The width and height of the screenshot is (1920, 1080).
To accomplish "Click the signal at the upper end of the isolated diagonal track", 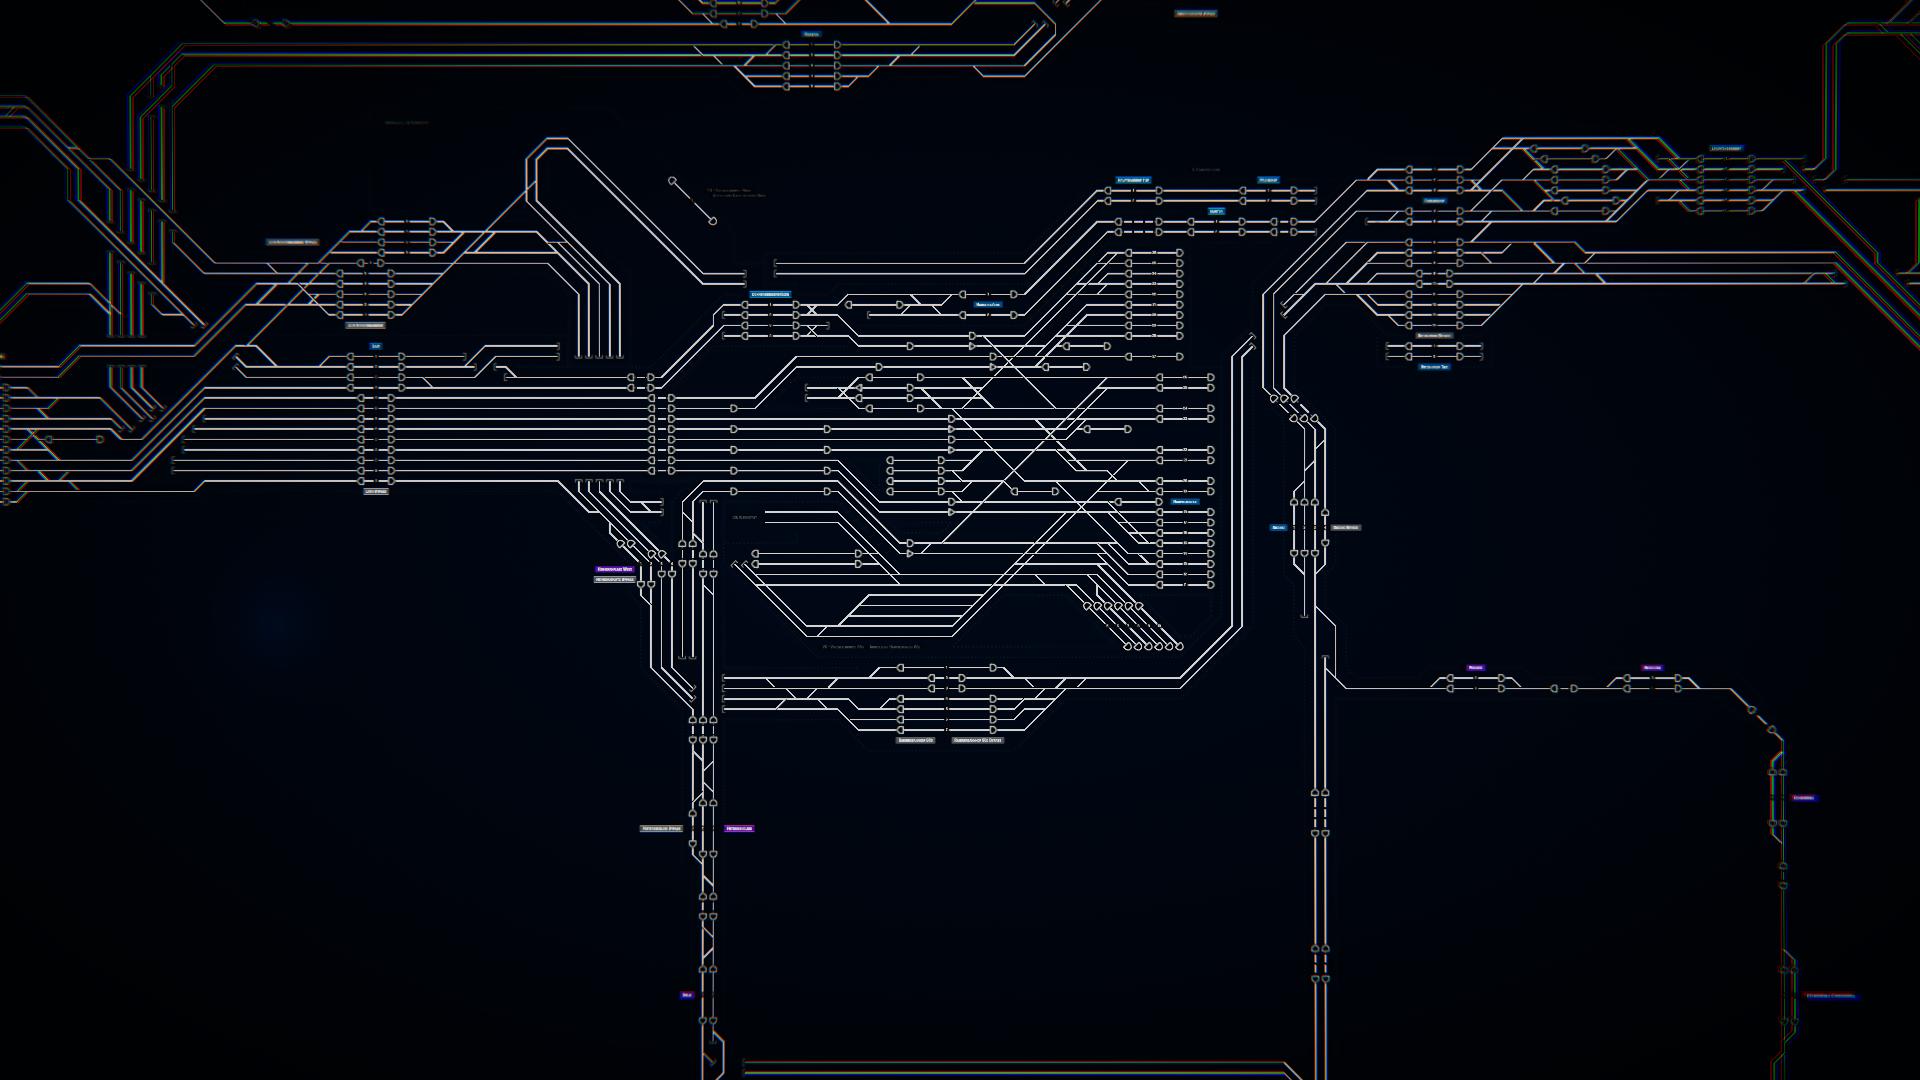I will [x=672, y=181].
